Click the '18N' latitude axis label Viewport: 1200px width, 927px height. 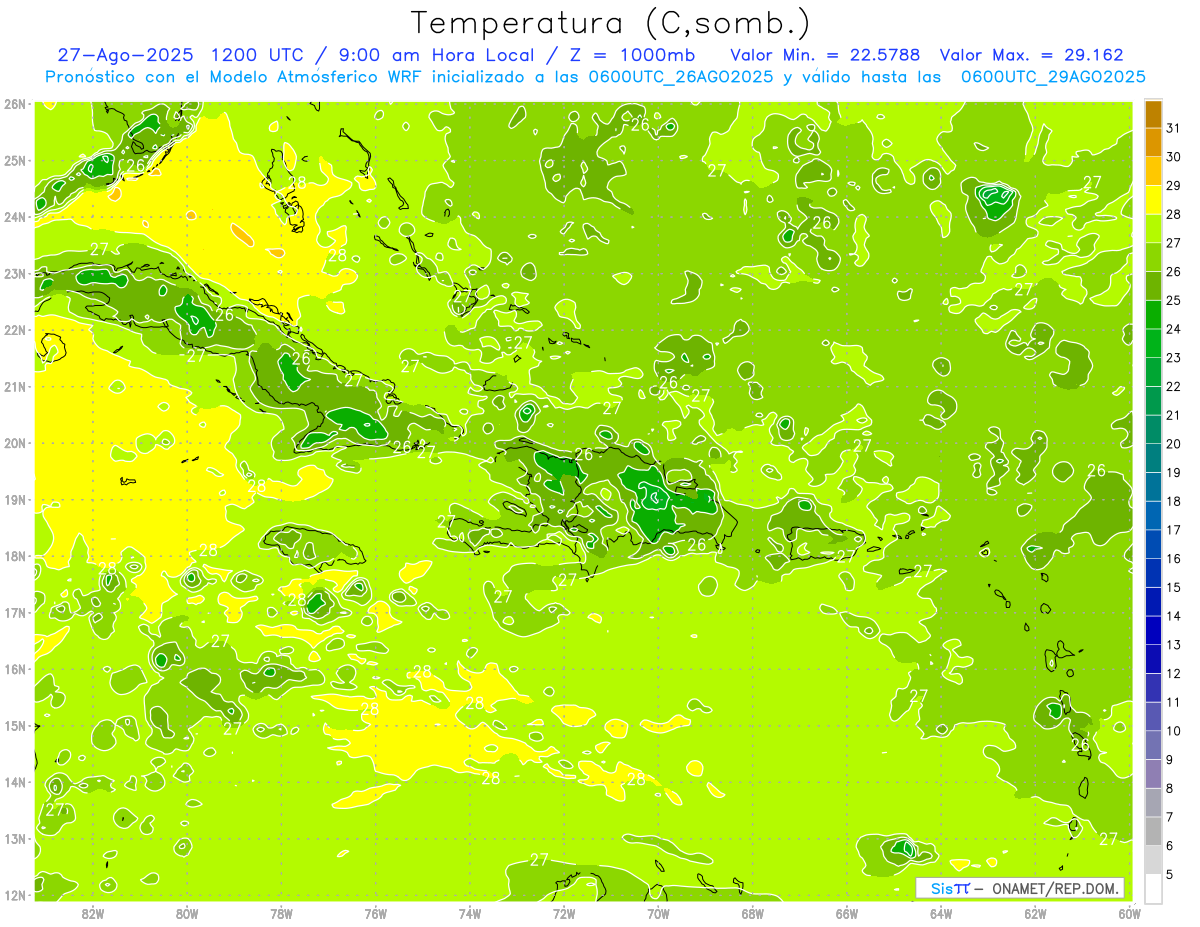[x=15, y=556]
